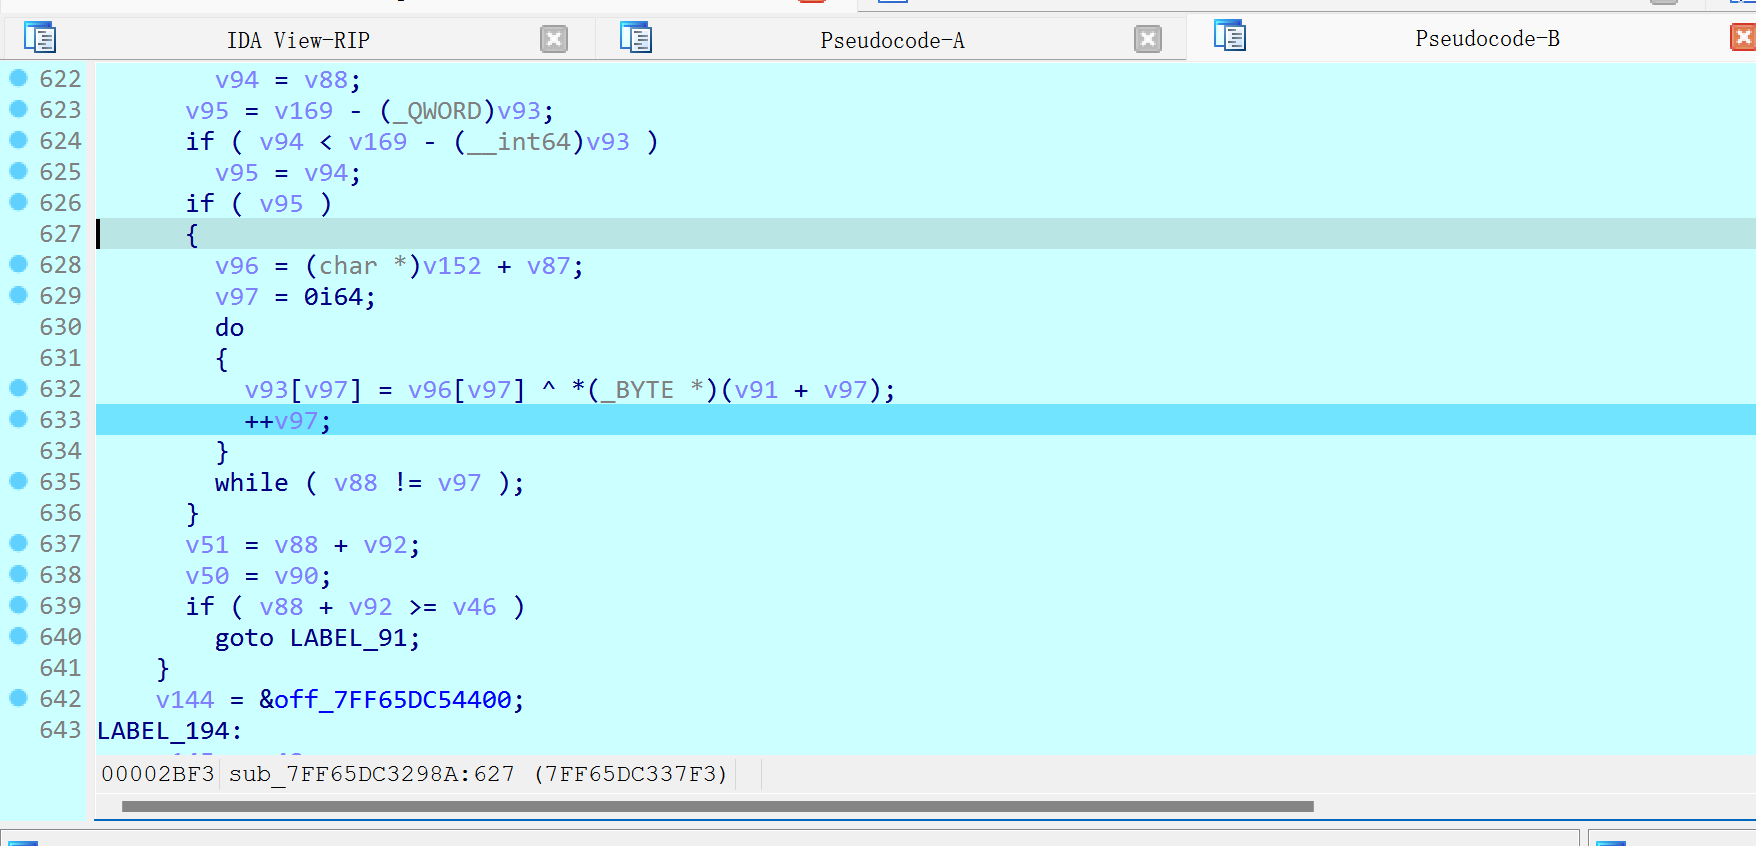Screen dimensions: 1756x846
Task: Jump to off_7FF65DC54400 reference
Action: click(392, 700)
